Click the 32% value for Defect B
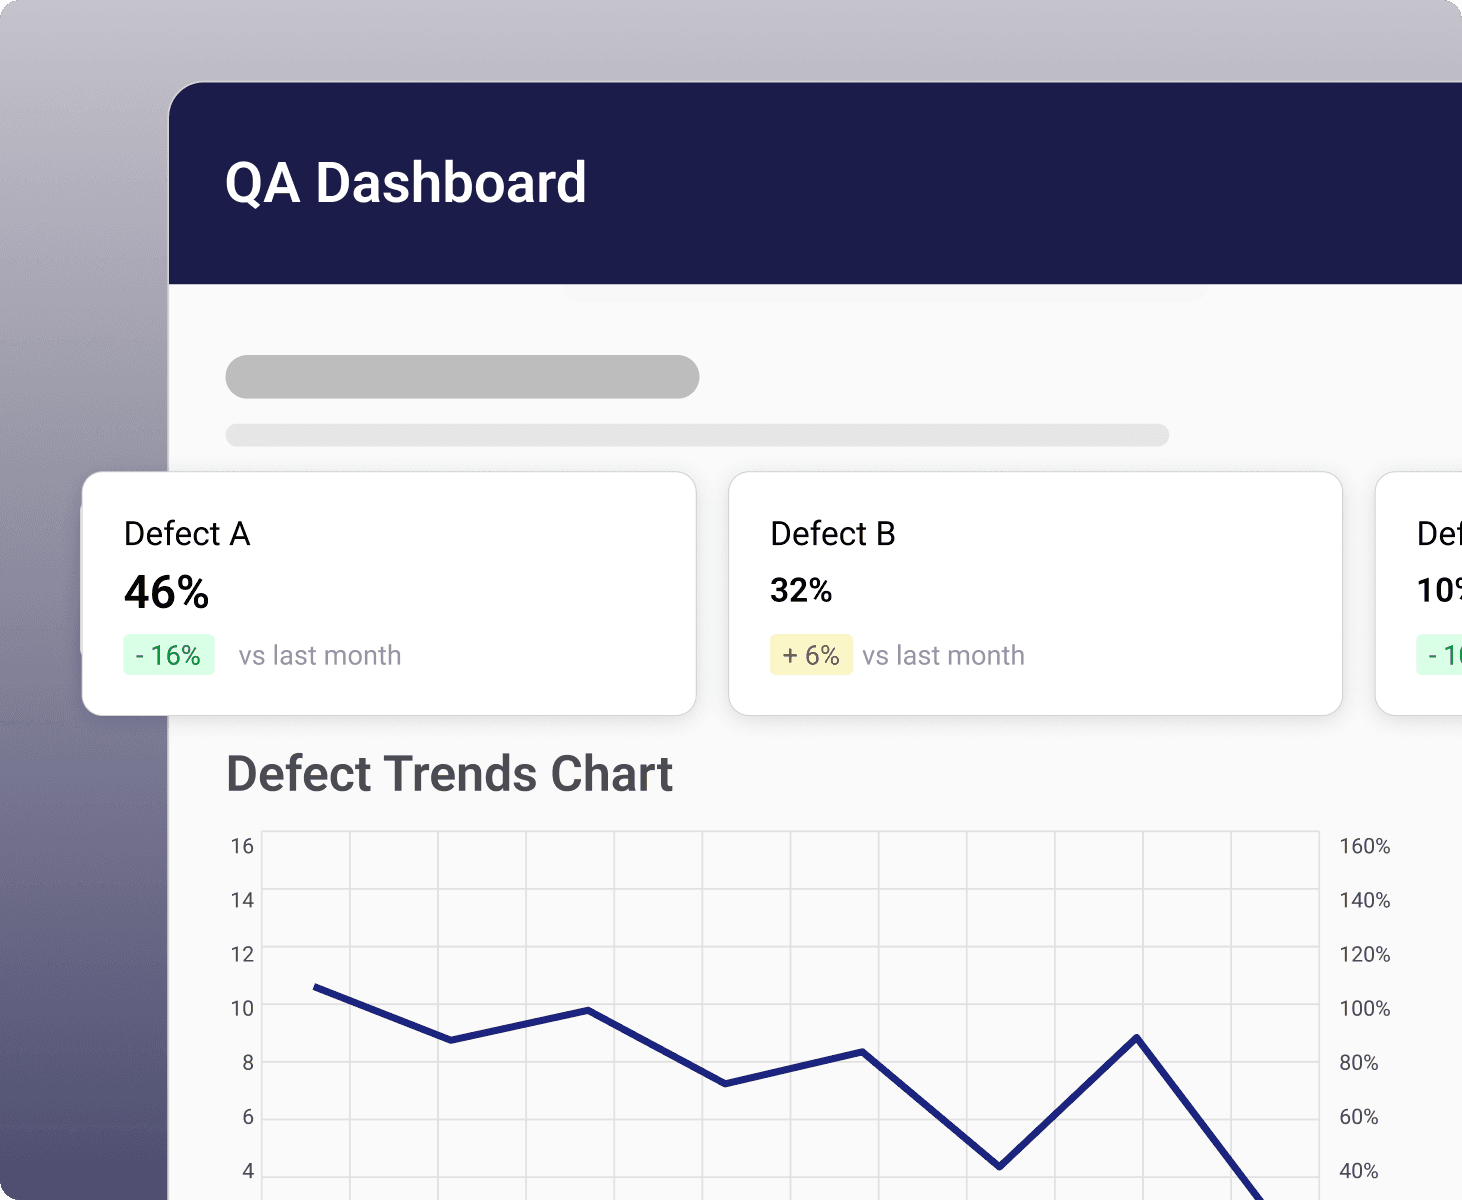The image size is (1462, 1200). [x=801, y=591]
